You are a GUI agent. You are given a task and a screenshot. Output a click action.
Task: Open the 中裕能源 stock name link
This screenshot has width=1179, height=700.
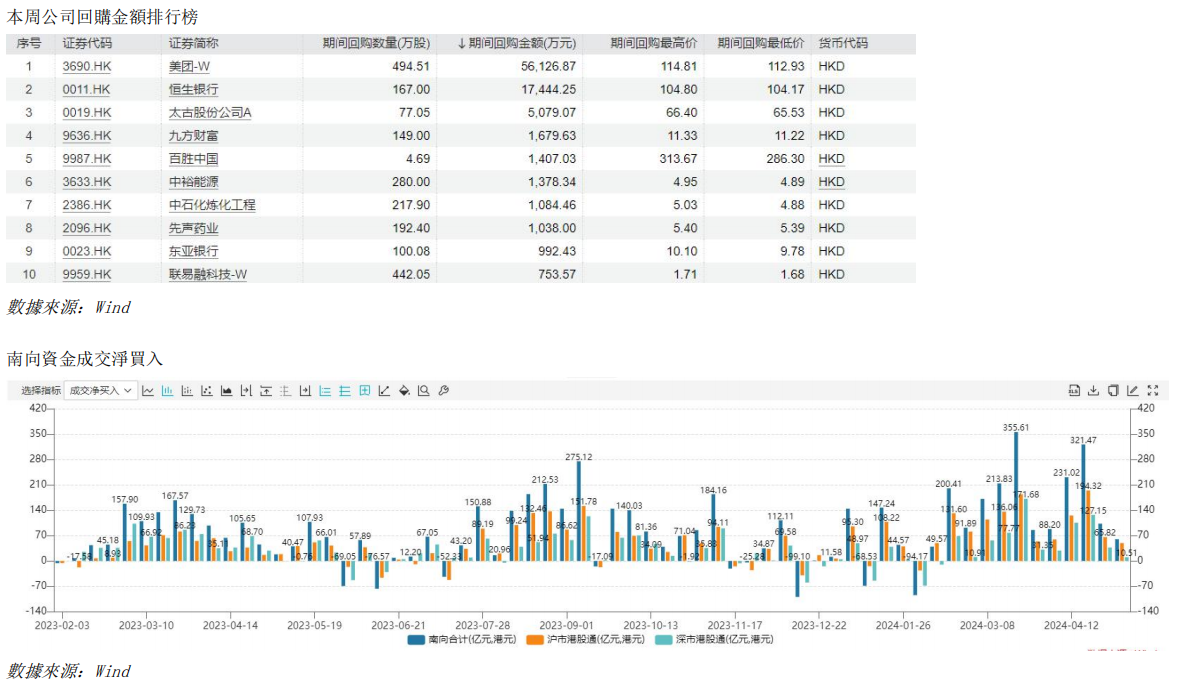click(193, 182)
